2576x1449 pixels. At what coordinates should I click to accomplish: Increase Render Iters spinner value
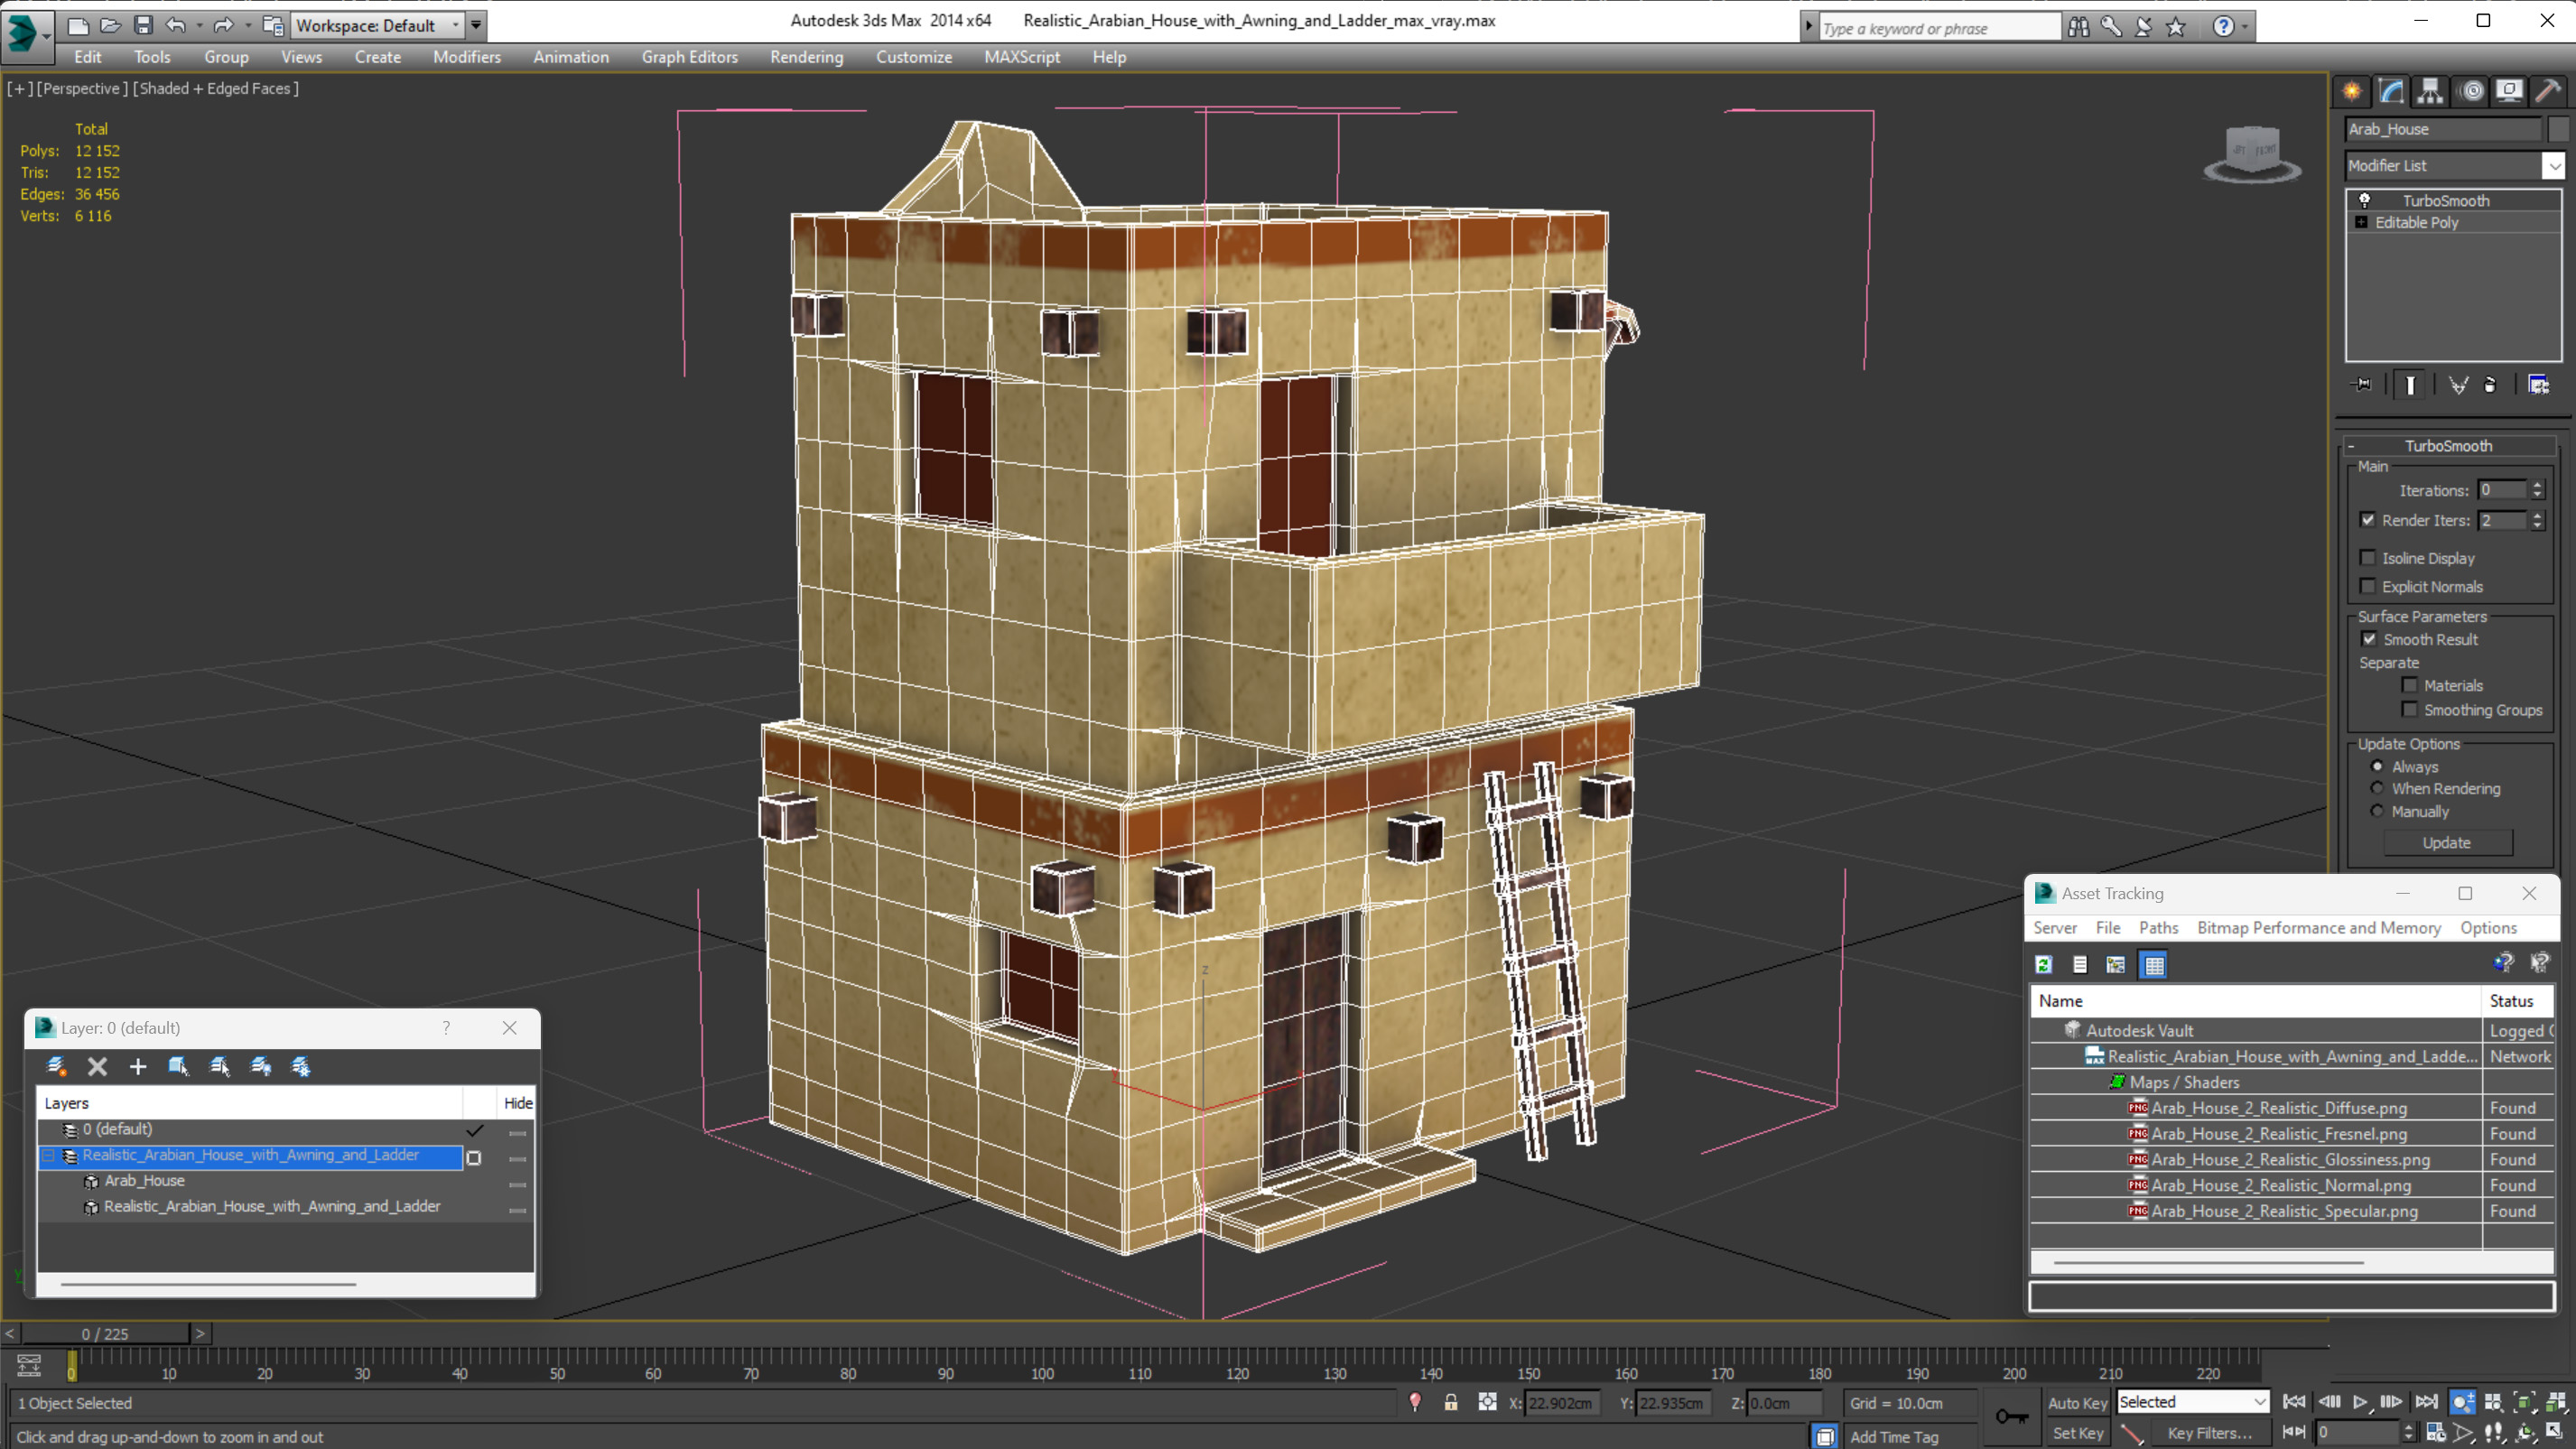pyautogui.click(x=2537, y=515)
